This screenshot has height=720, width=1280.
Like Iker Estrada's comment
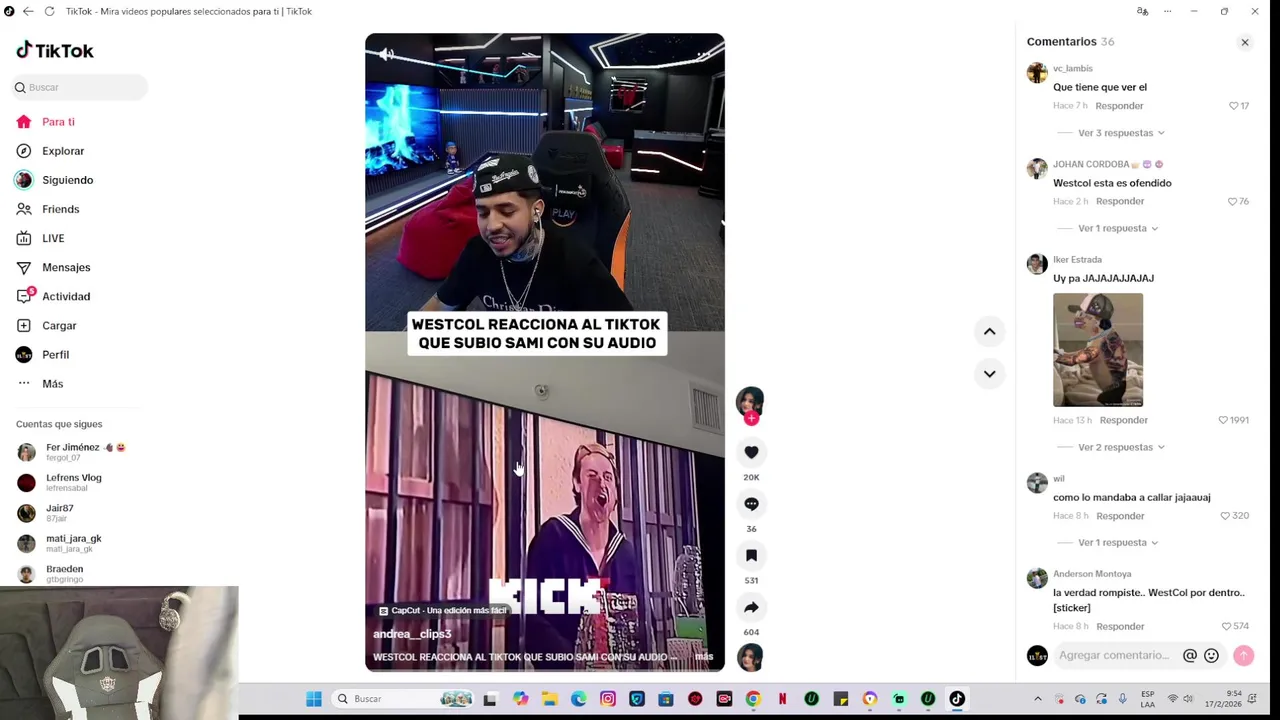click(1222, 420)
